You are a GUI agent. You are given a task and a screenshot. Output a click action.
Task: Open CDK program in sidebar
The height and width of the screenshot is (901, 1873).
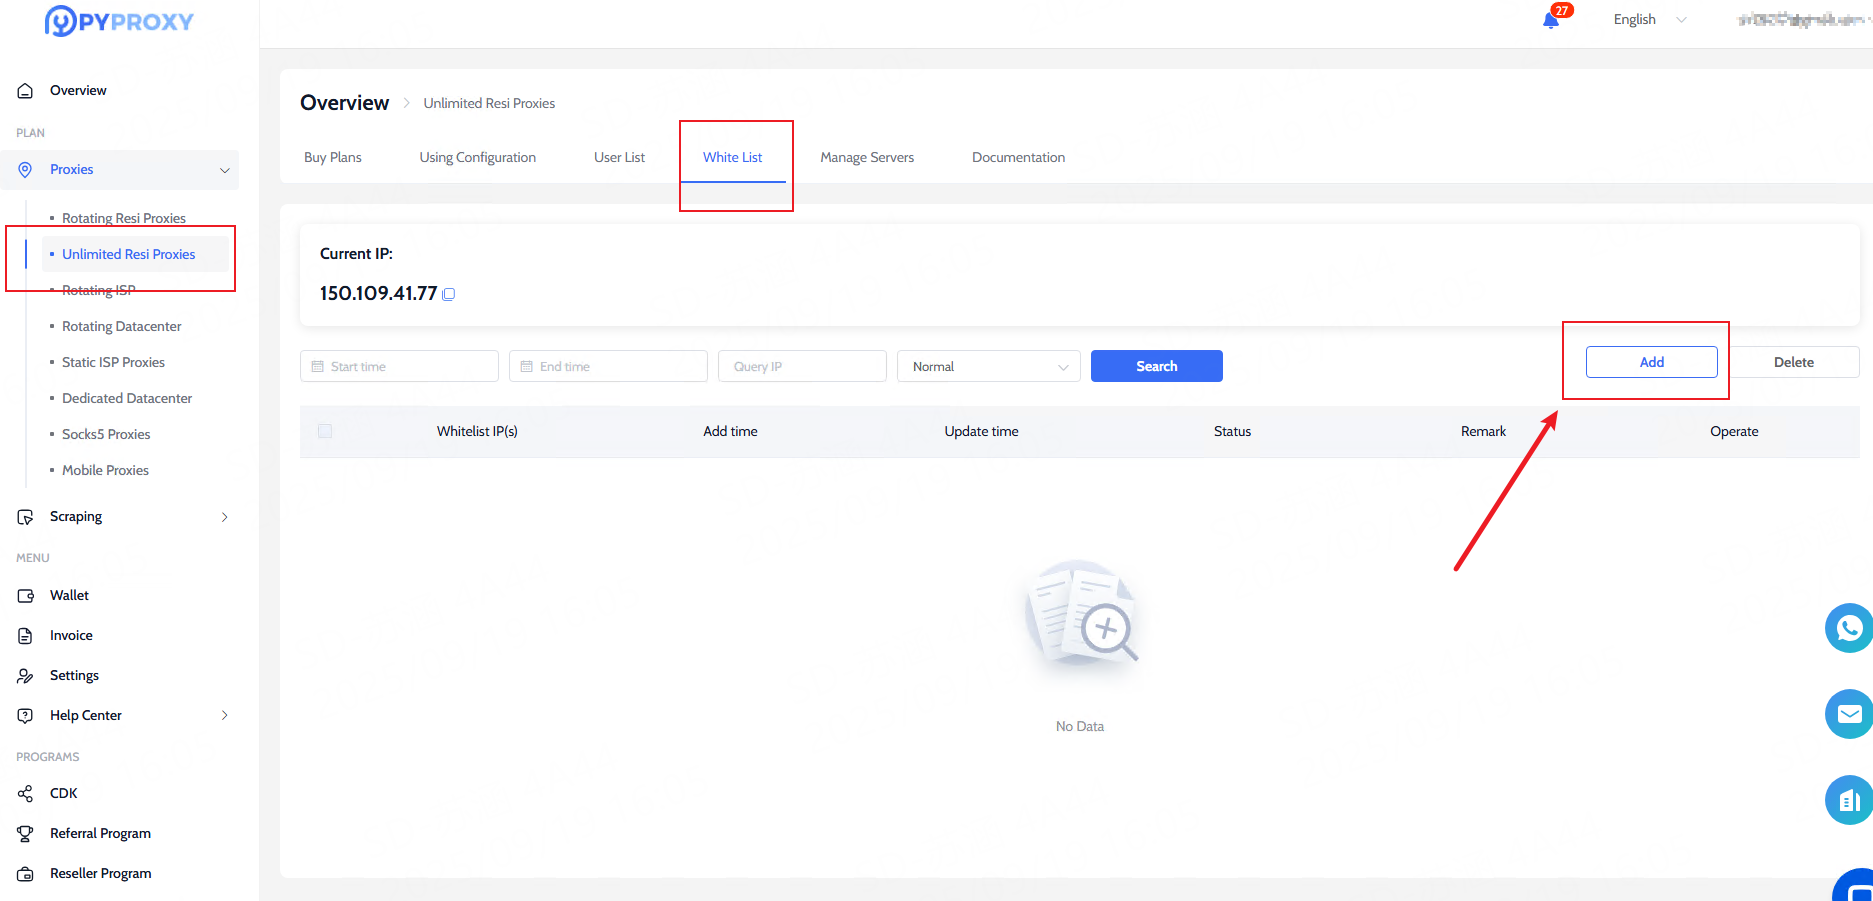(x=63, y=793)
